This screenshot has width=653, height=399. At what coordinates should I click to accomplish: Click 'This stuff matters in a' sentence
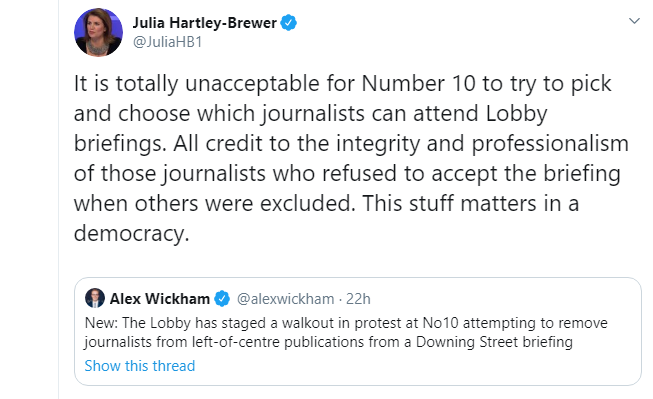click(x=471, y=203)
